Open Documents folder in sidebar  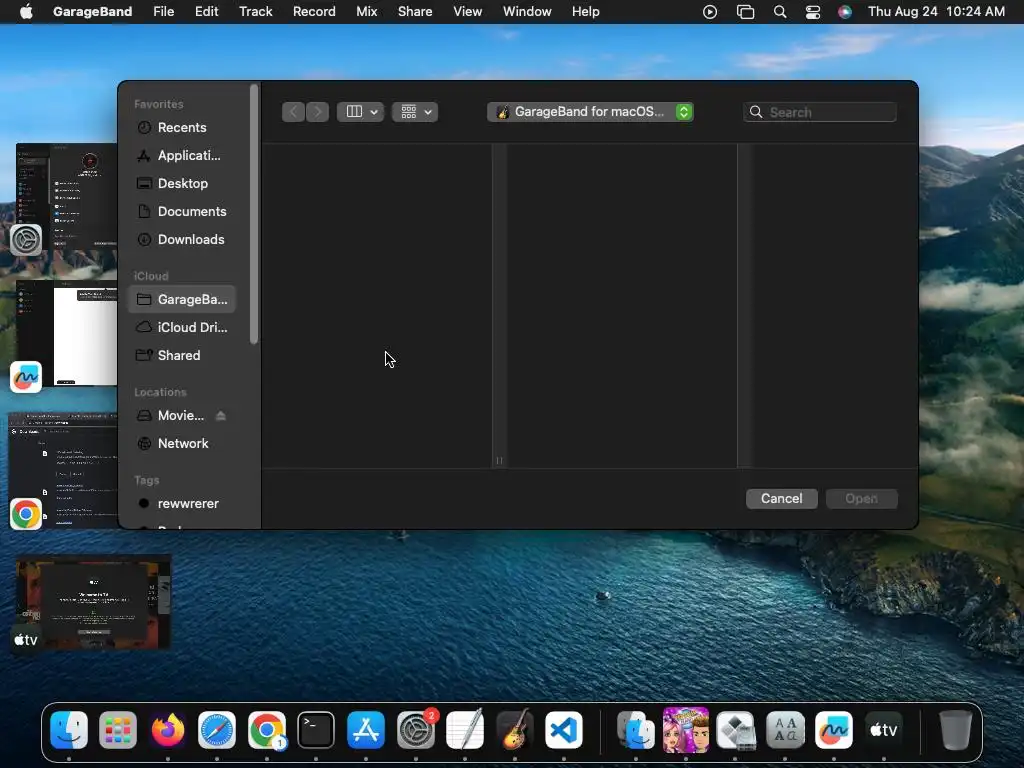coord(182,212)
